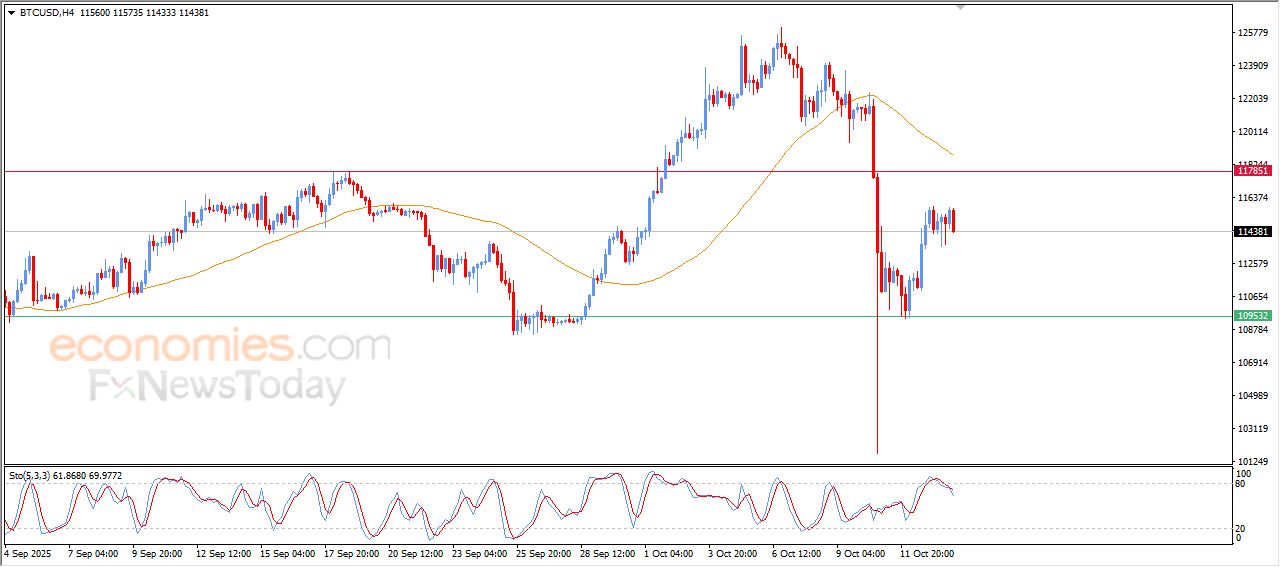
Task: Click the stochastic 20 level label
Action: (1243, 527)
